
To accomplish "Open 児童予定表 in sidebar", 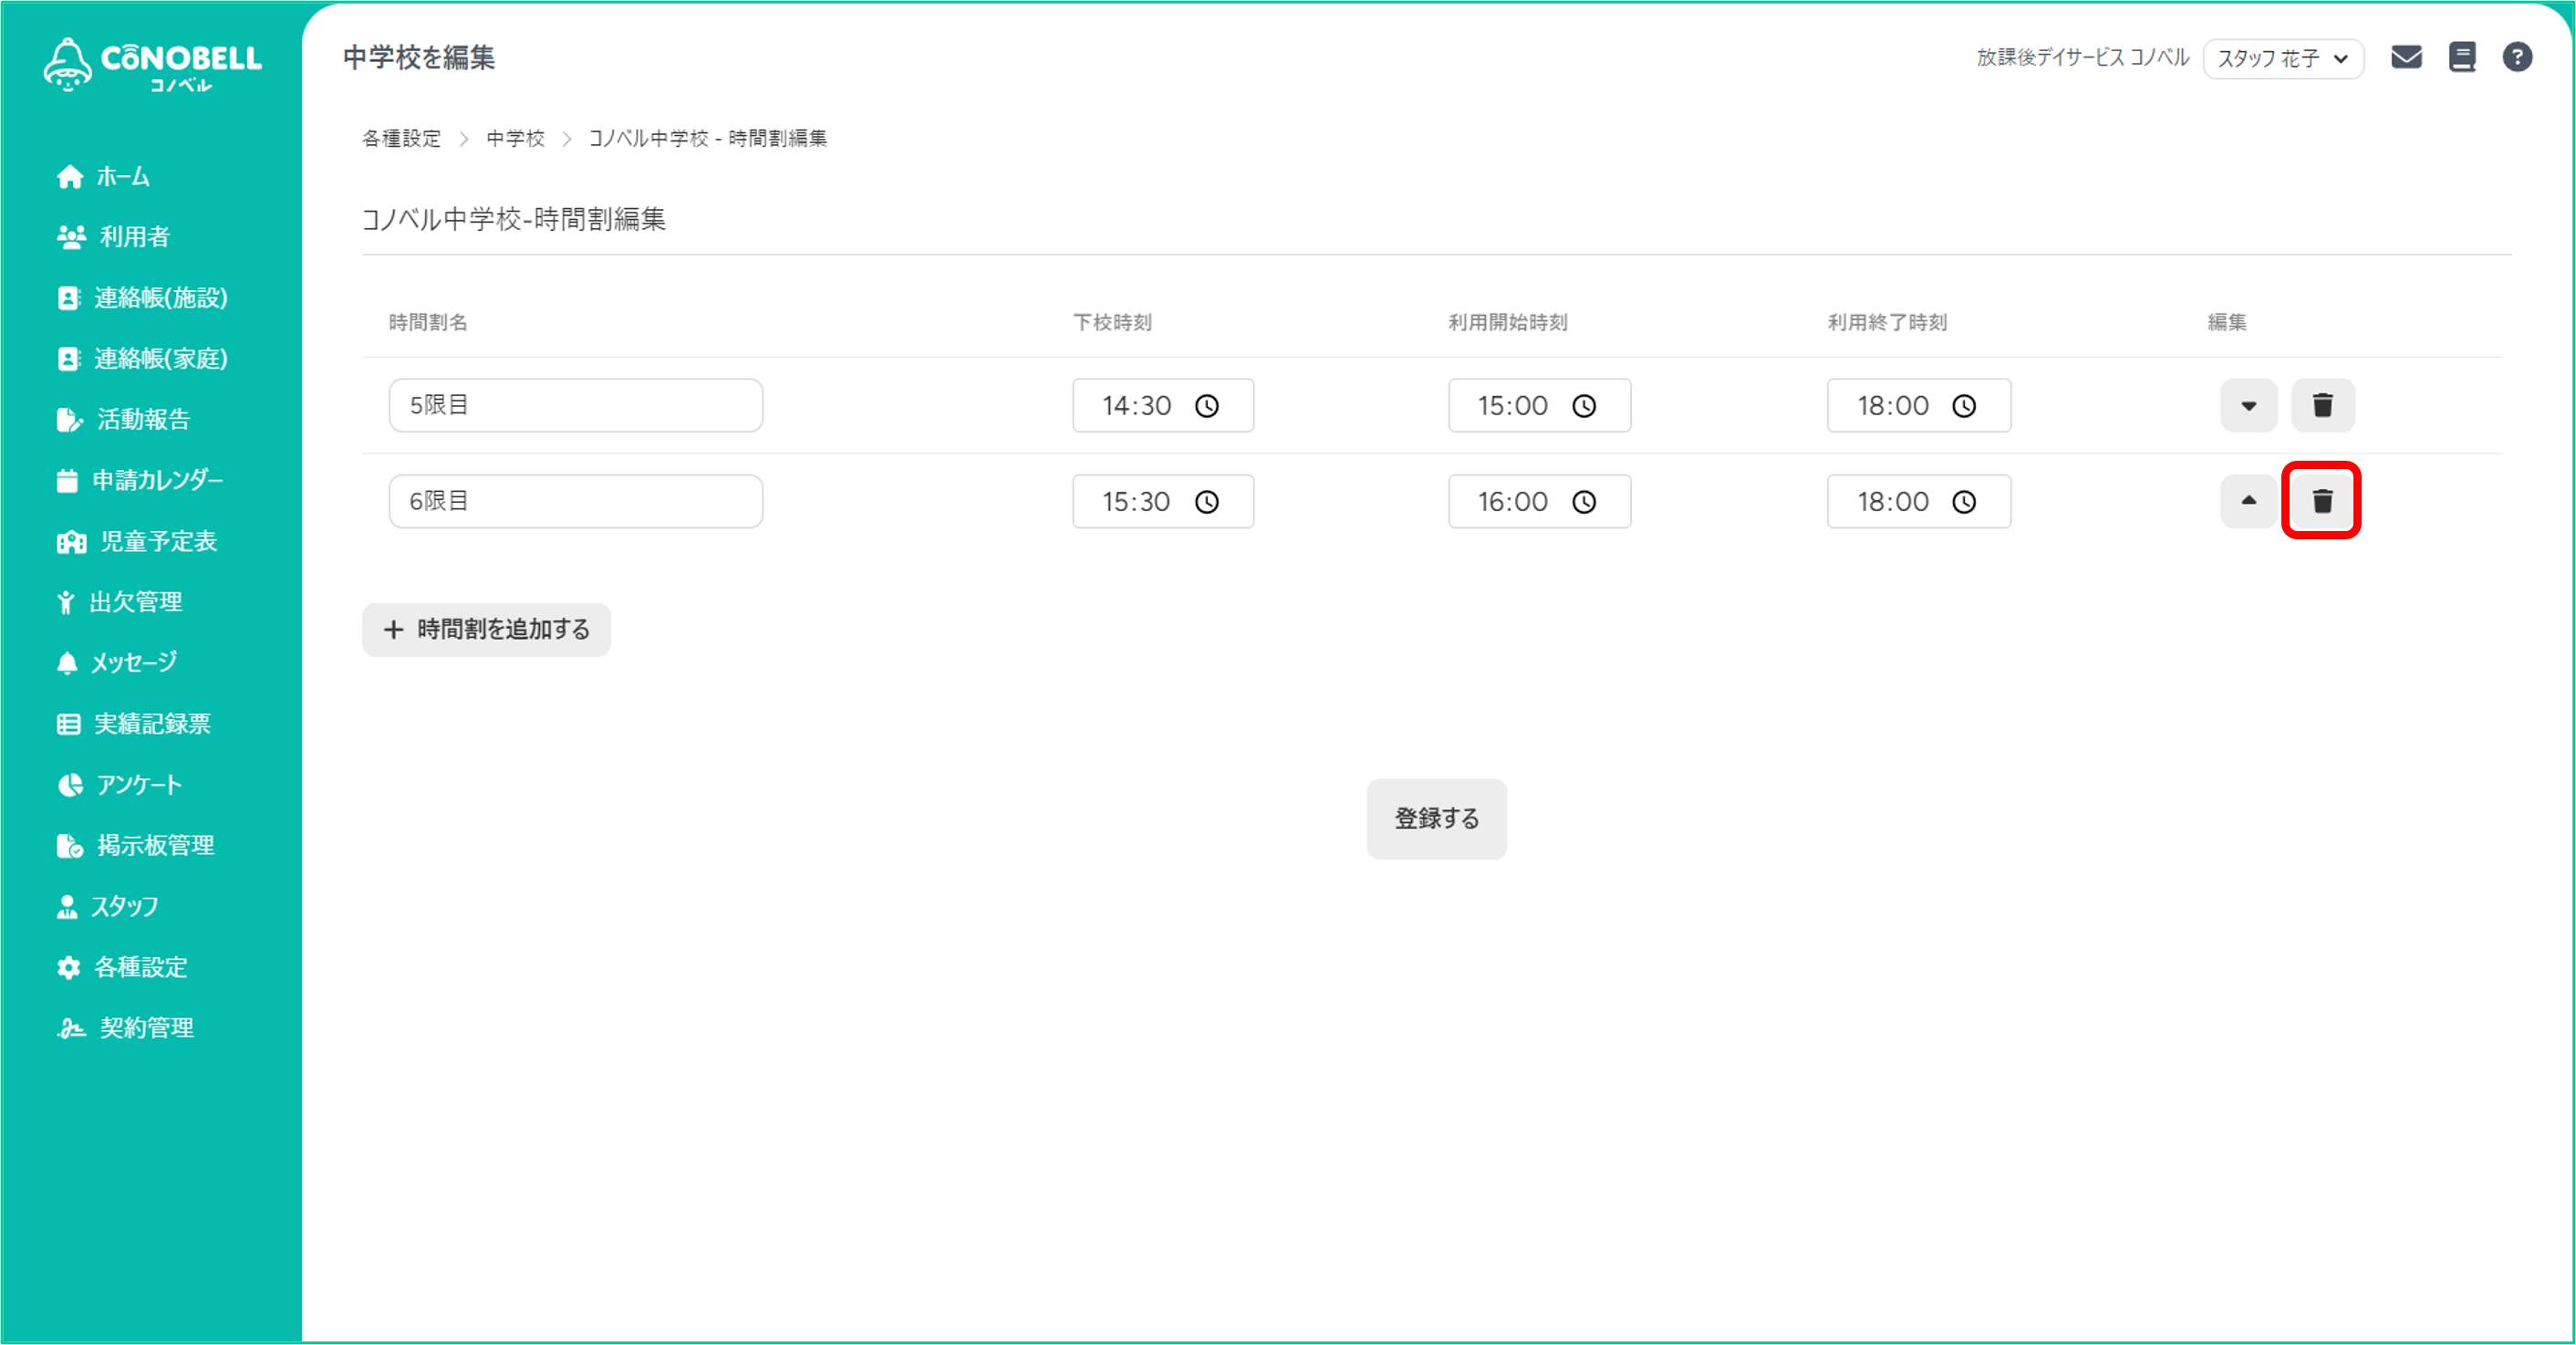I will coord(137,542).
